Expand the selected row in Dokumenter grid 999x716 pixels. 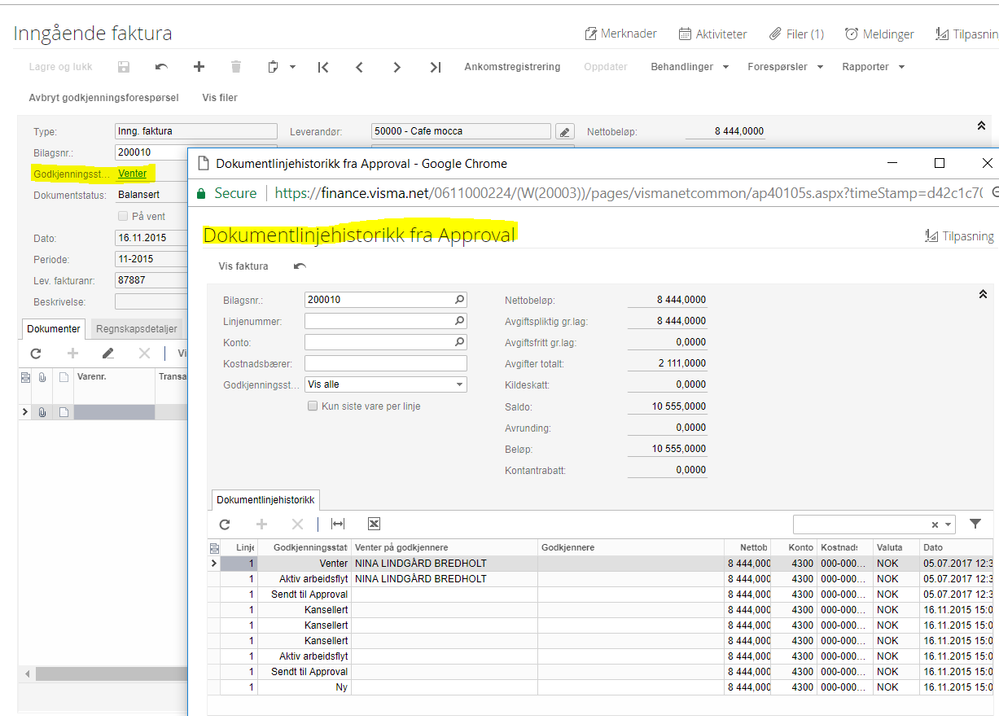tap(25, 412)
